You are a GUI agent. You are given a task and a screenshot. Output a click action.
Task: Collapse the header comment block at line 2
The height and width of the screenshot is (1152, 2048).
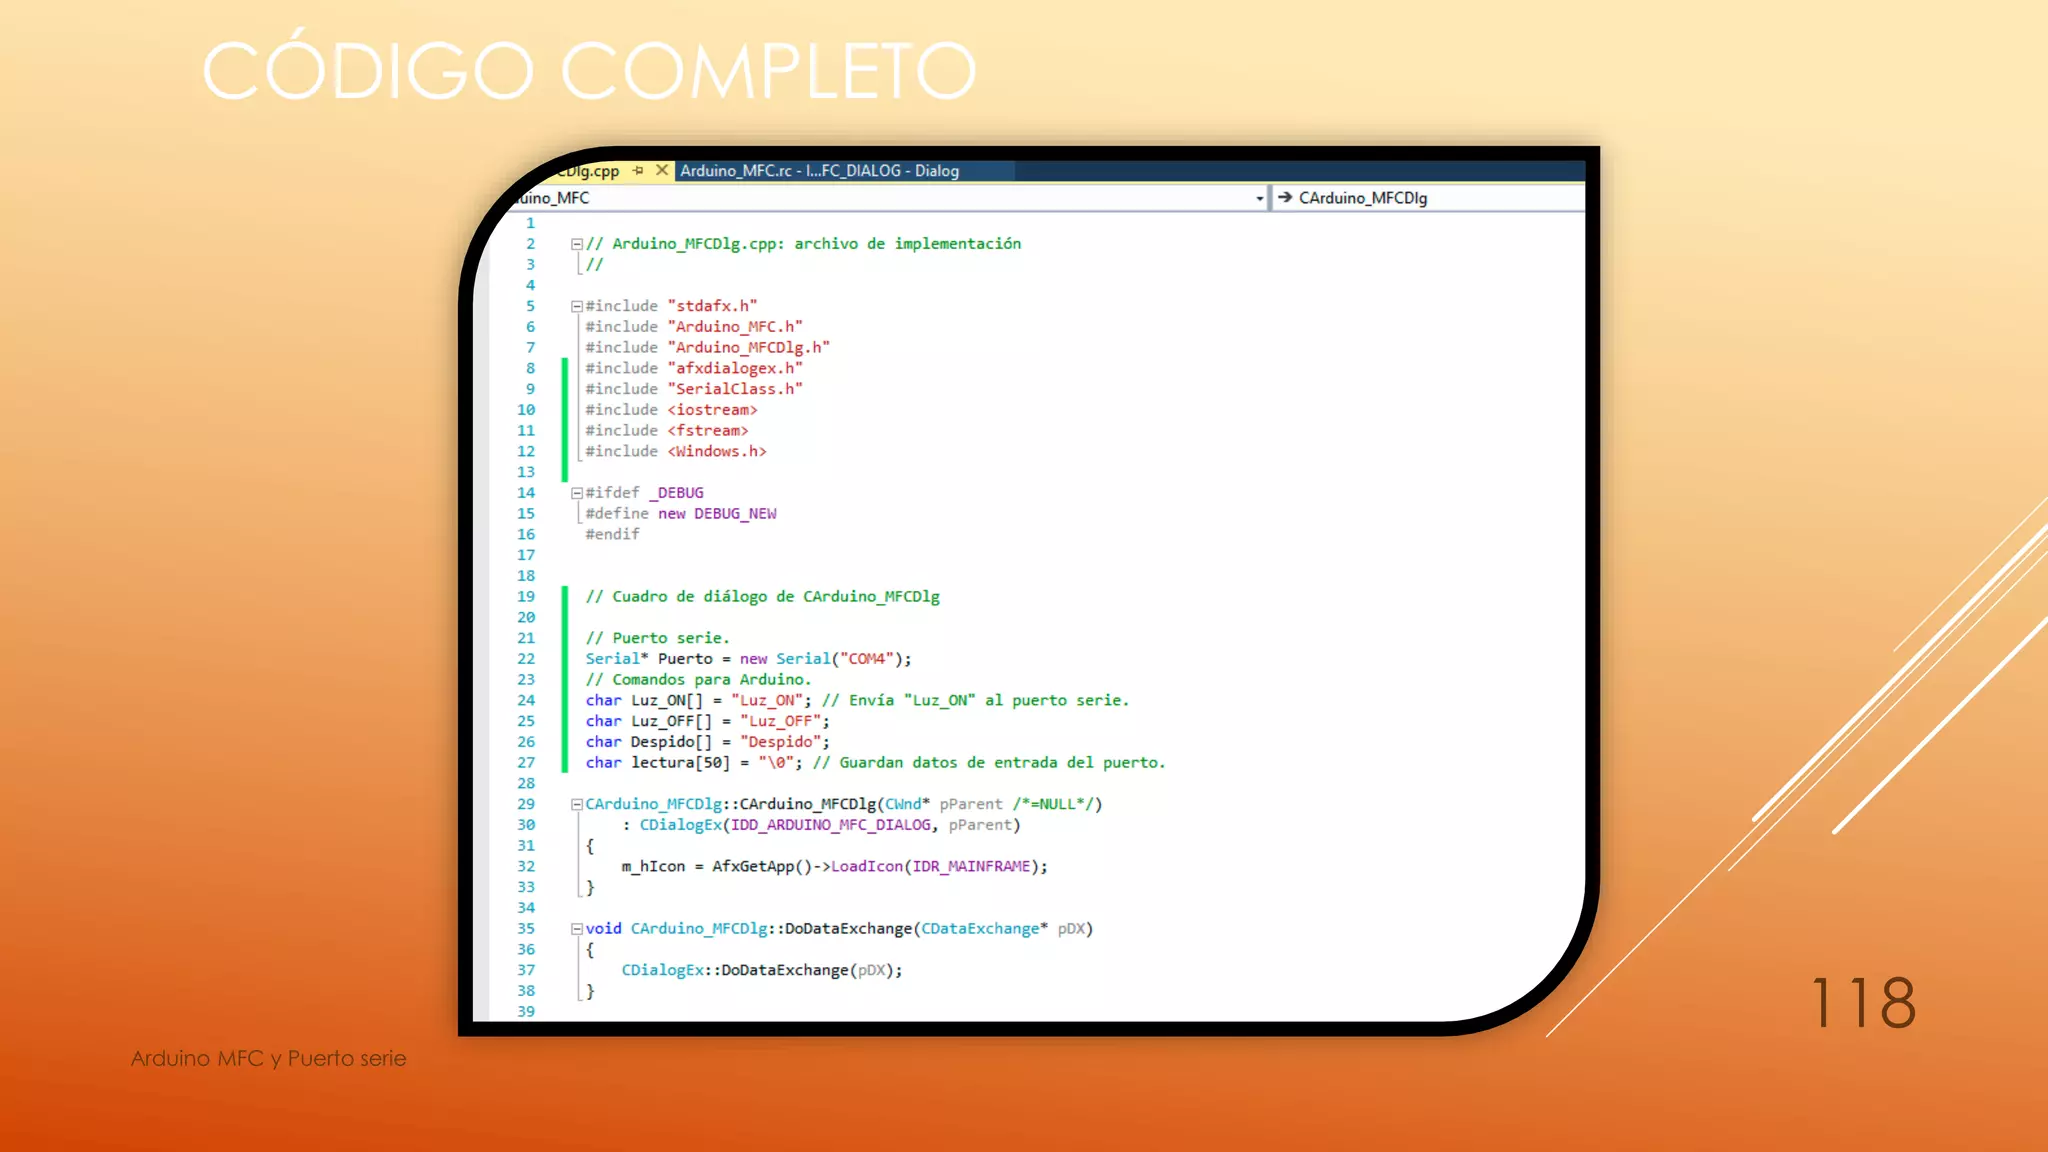point(577,244)
